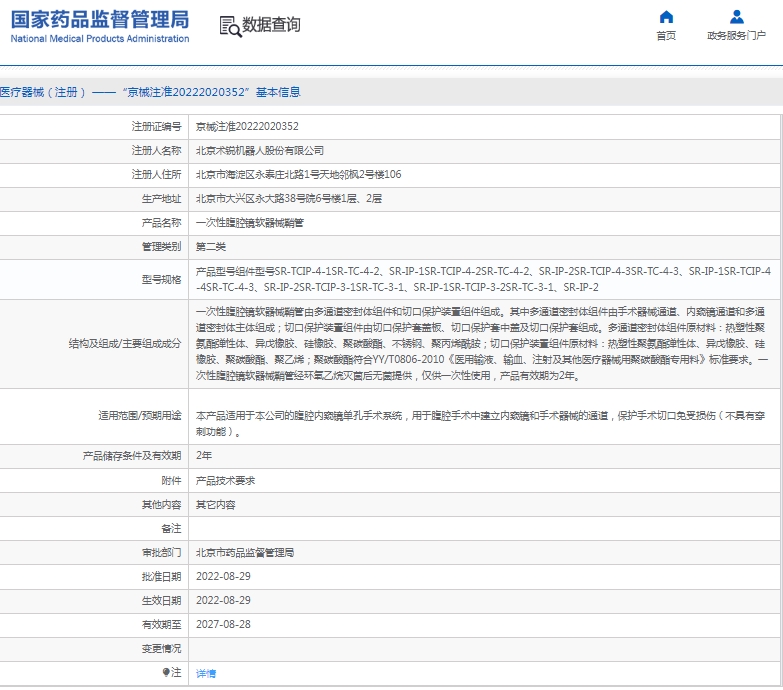Image resolution: width=783 pixels, height=690 pixels.
Task: Click the 适用范围/预期用途 description text
Action: 480,423
